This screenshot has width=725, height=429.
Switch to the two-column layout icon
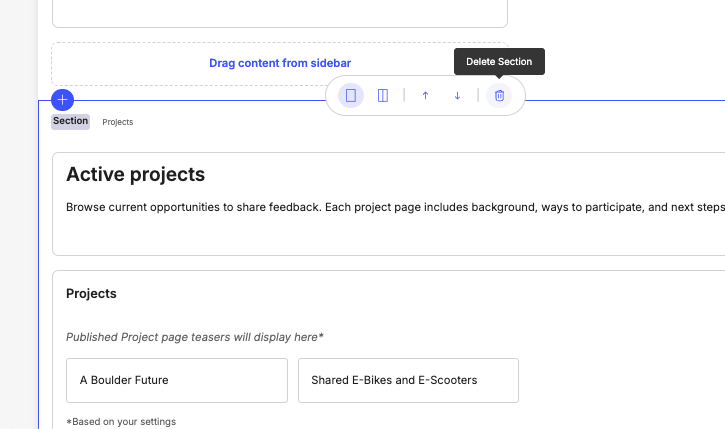(x=382, y=96)
